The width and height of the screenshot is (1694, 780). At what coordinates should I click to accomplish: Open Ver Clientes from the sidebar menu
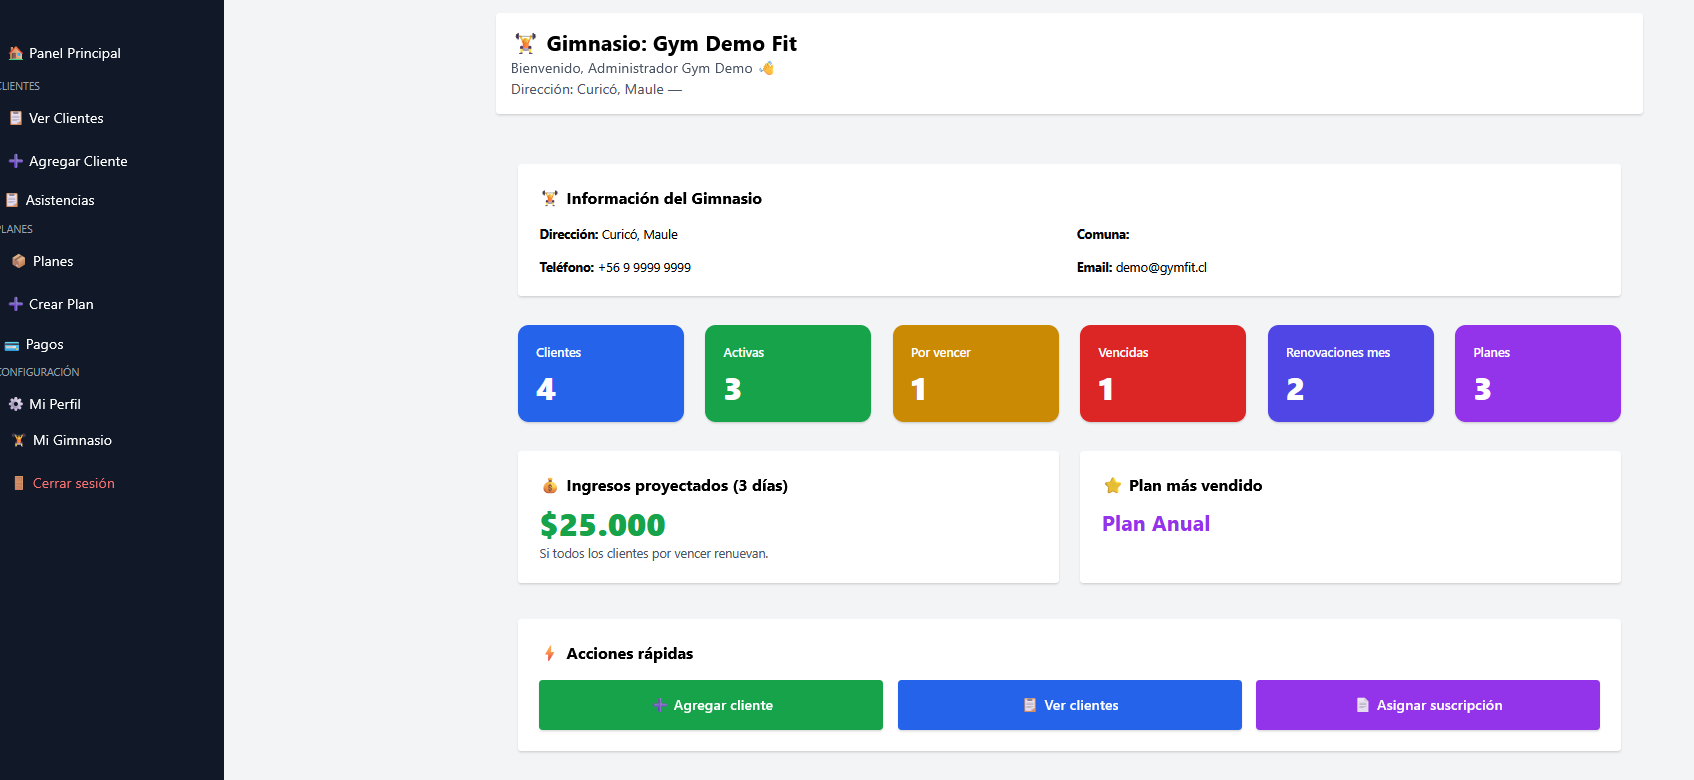click(66, 118)
